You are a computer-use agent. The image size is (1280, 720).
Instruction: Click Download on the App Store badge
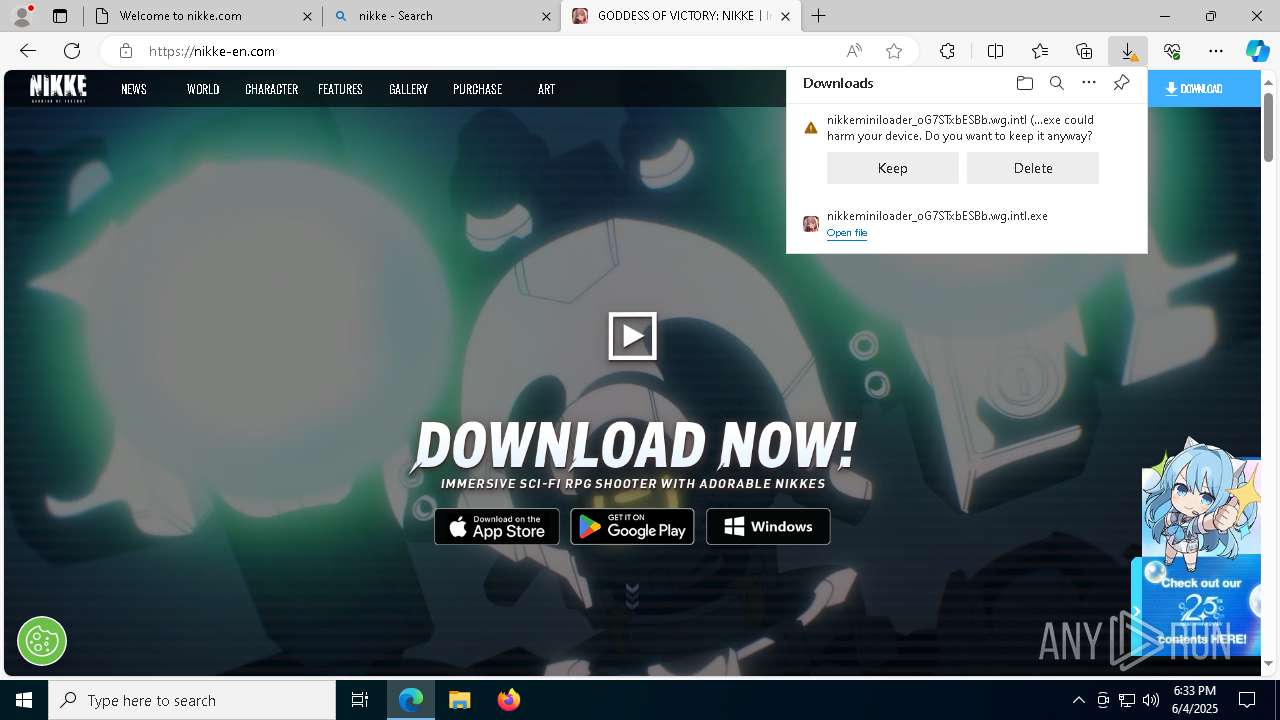click(497, 526)
